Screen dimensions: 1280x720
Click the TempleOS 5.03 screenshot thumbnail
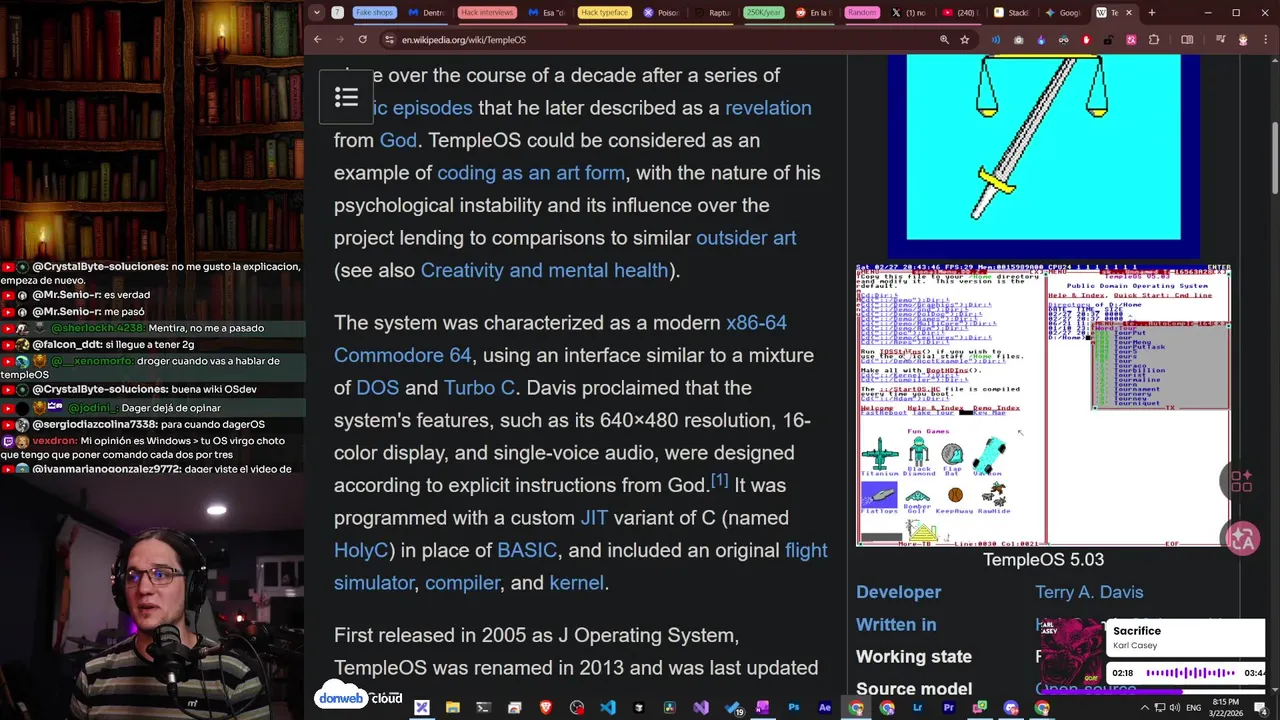click(1043, 405)
